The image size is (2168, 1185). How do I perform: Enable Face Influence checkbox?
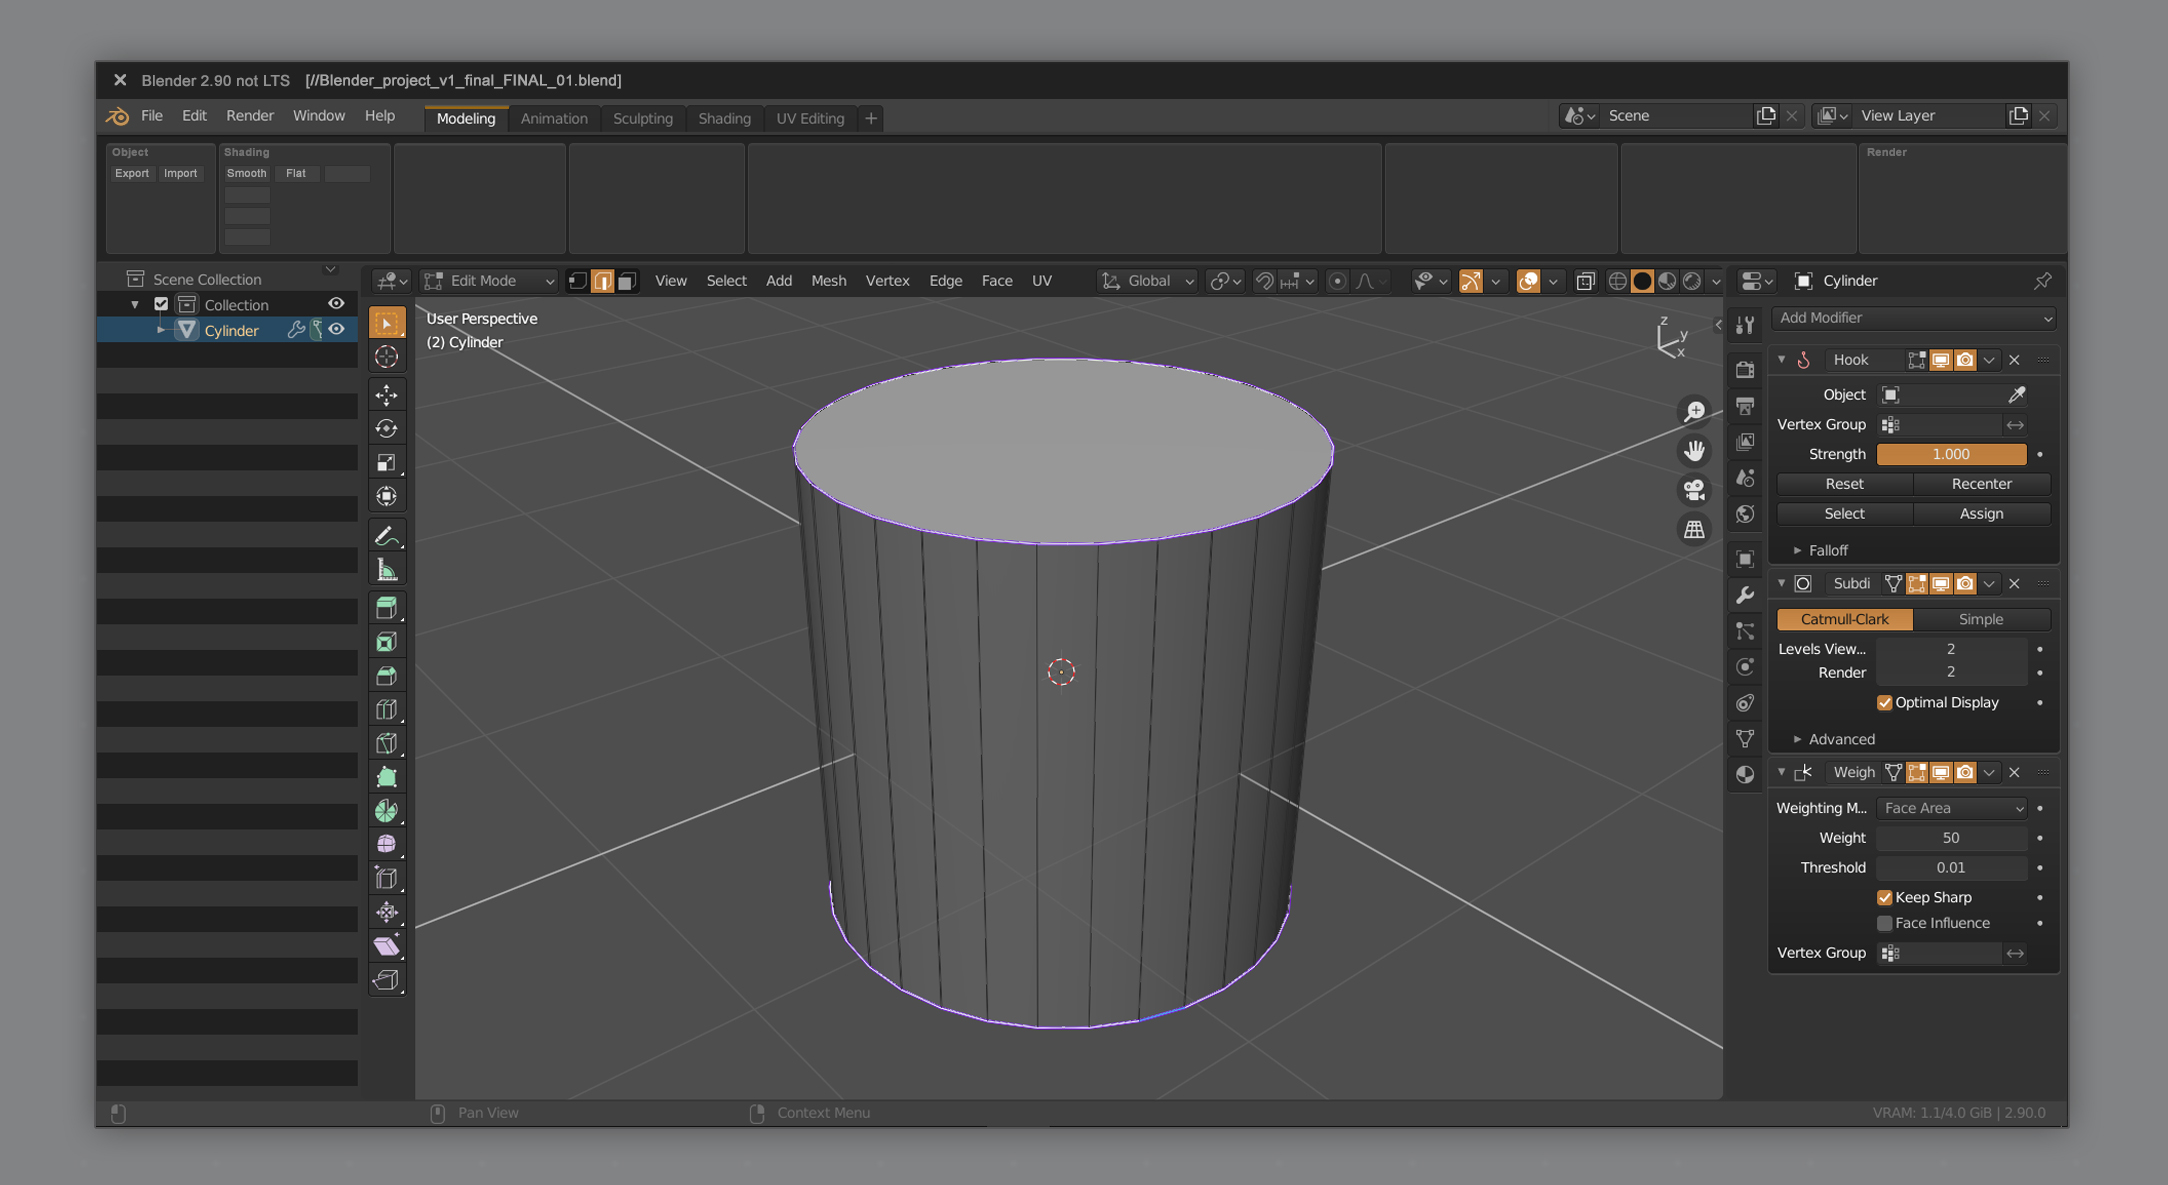point(1884,923)
